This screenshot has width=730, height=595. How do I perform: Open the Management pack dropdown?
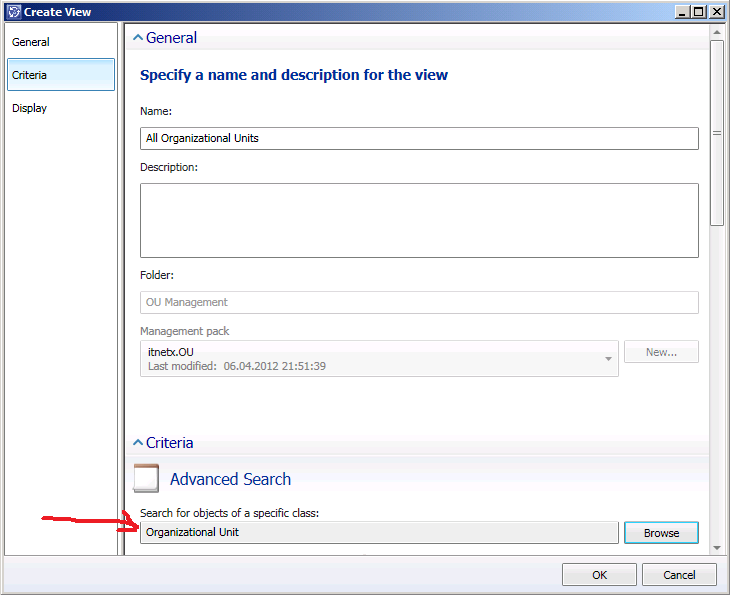(x=608, y=358)
